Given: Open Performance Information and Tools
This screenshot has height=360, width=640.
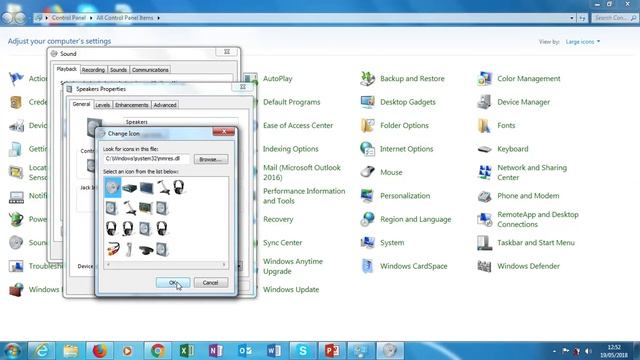Looking at the screenshot, I should click(x=304, y=196).
